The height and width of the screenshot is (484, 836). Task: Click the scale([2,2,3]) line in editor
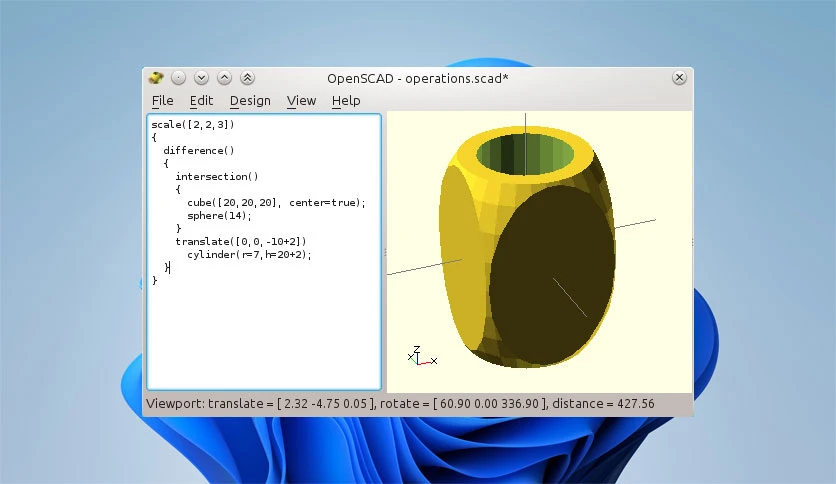[192, 125]
